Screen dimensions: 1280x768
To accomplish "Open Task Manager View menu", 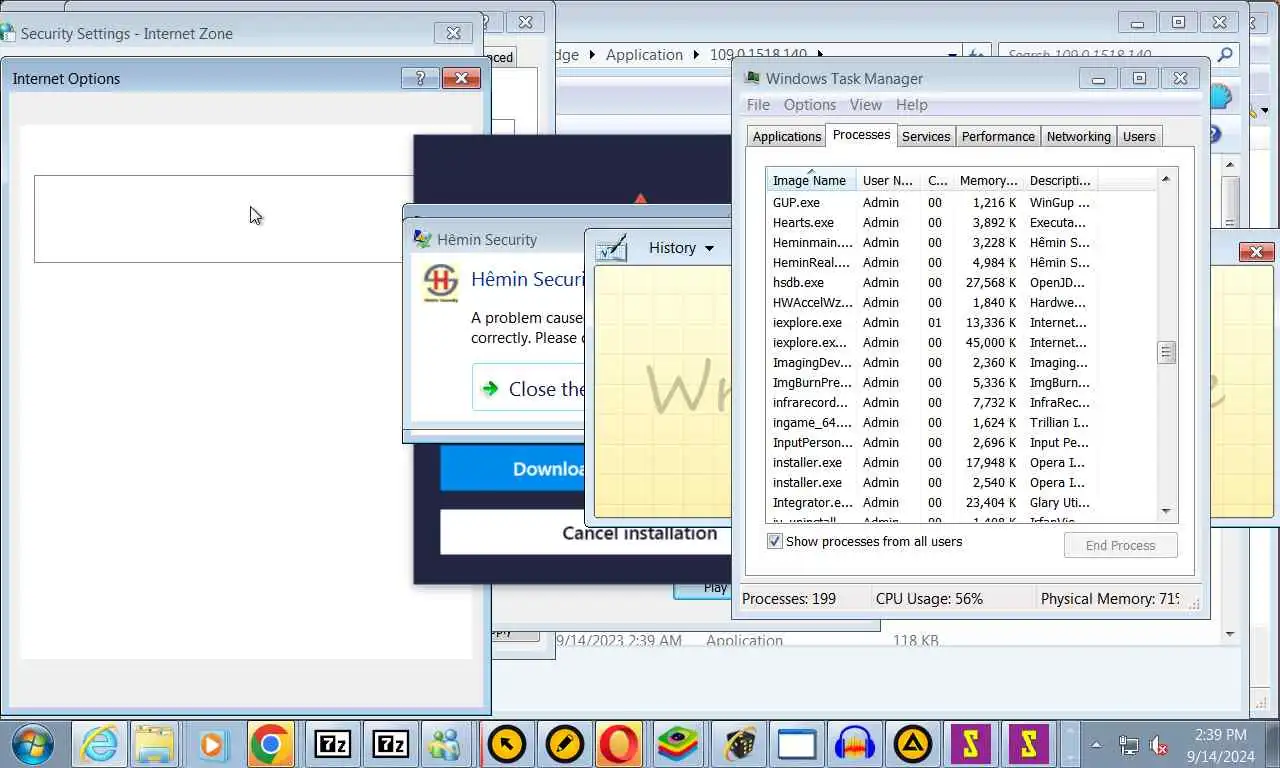I will click(x=866, y=105).
